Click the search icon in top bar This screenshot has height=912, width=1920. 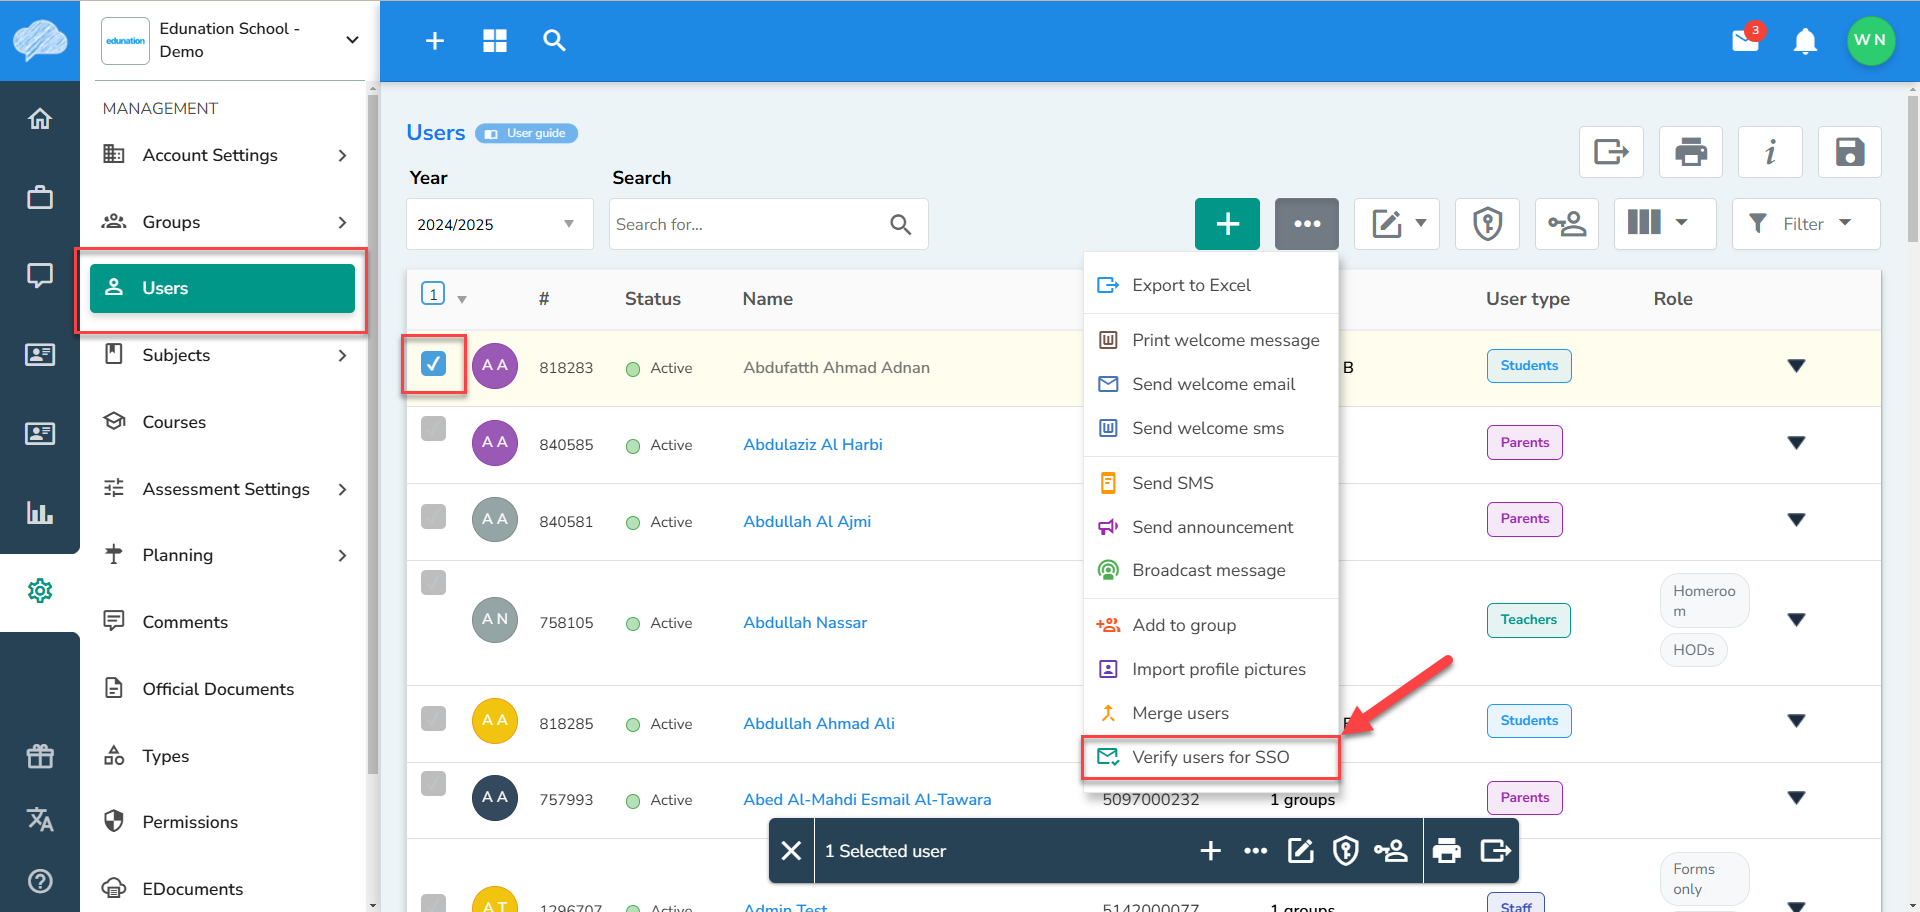554,41
